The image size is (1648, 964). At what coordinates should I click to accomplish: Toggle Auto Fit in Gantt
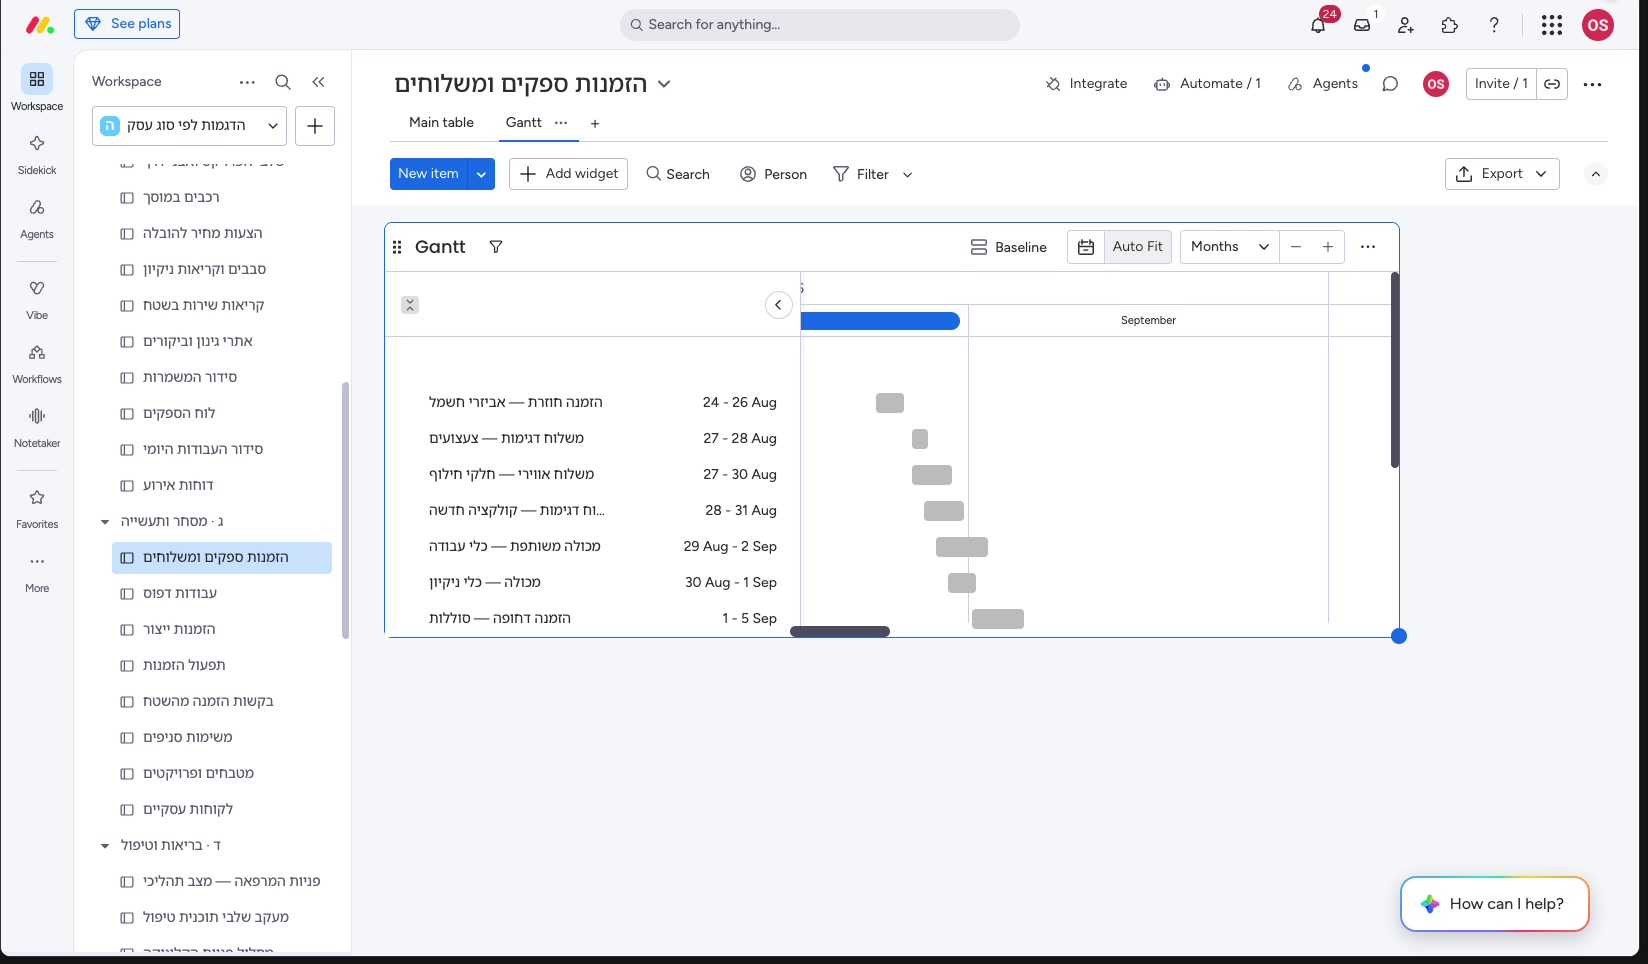click(1138, 247)
